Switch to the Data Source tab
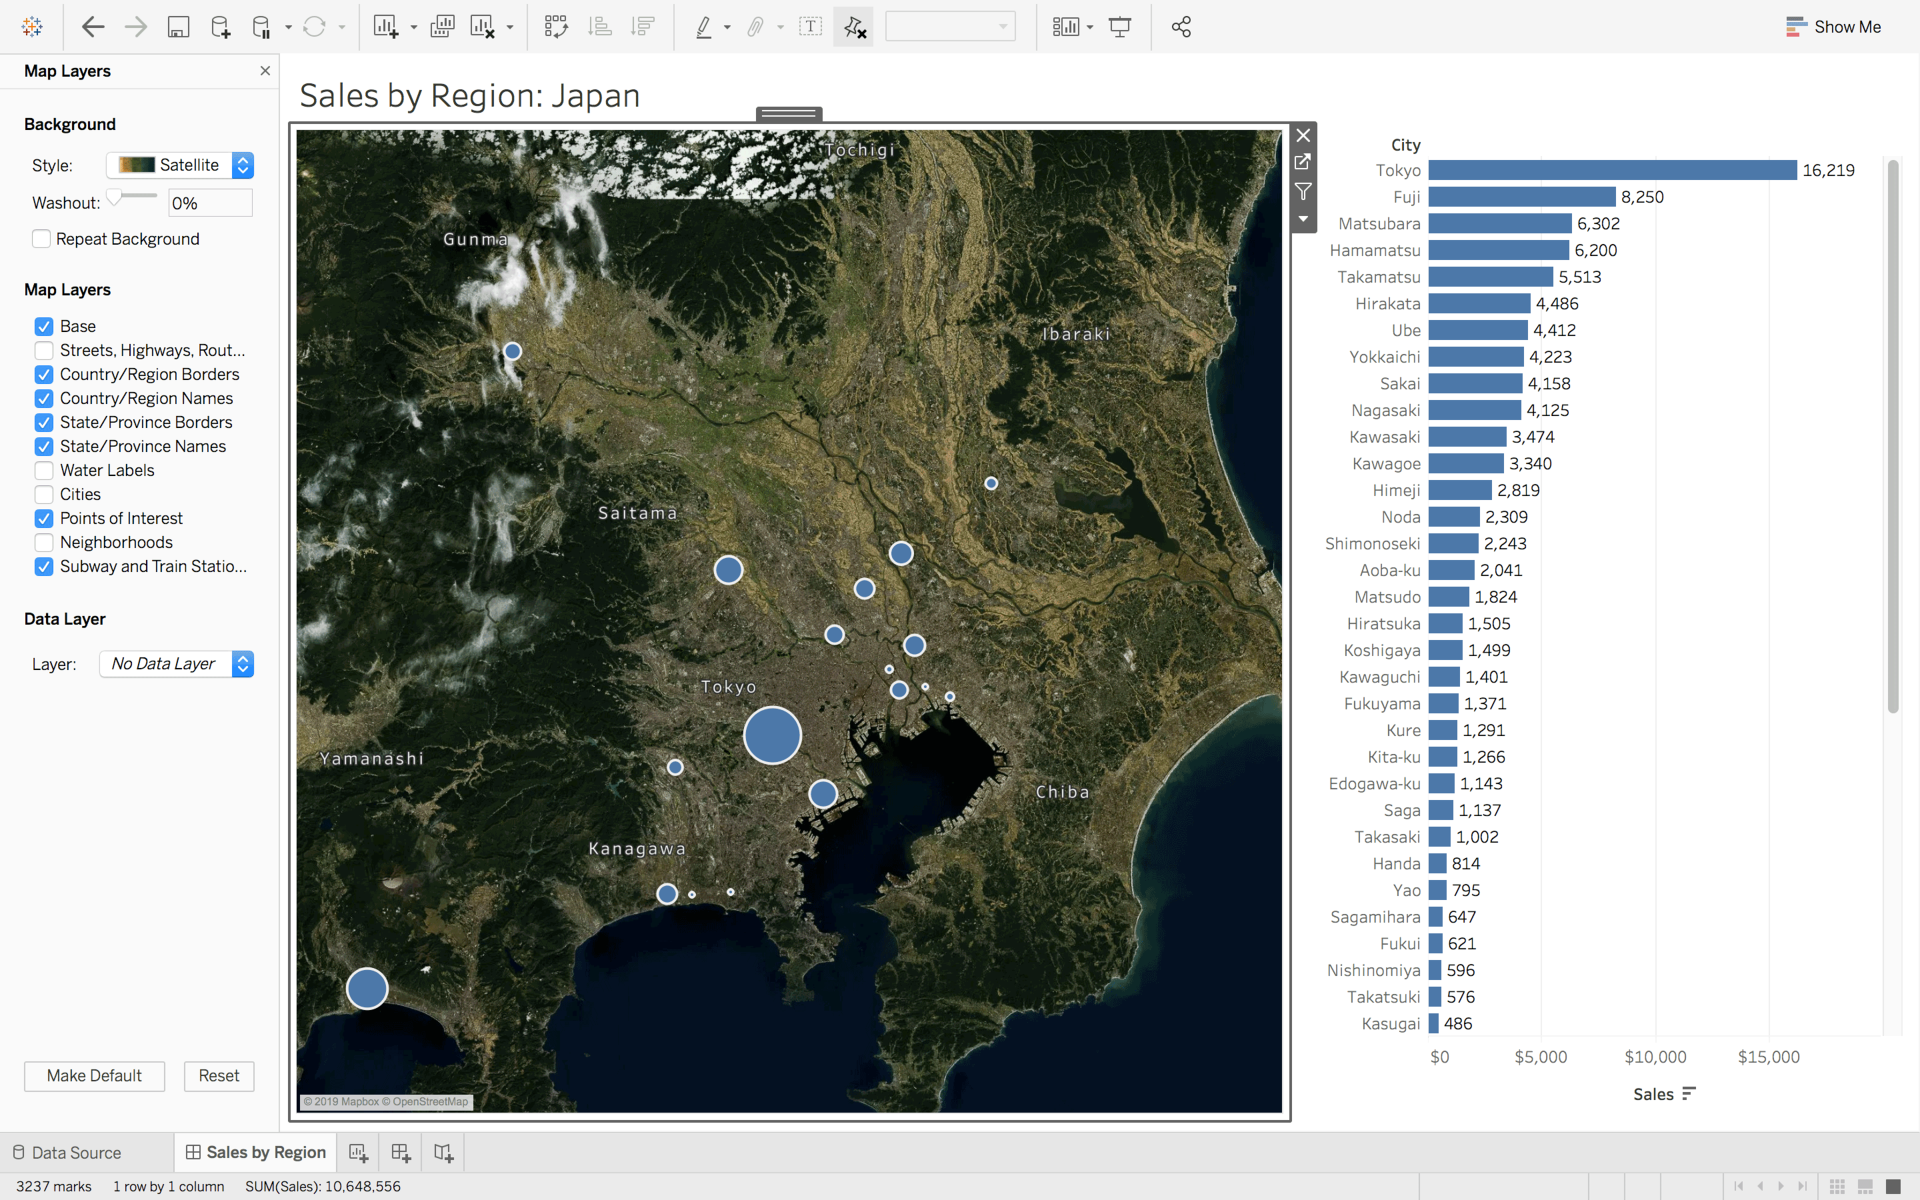 point(67,1153)
